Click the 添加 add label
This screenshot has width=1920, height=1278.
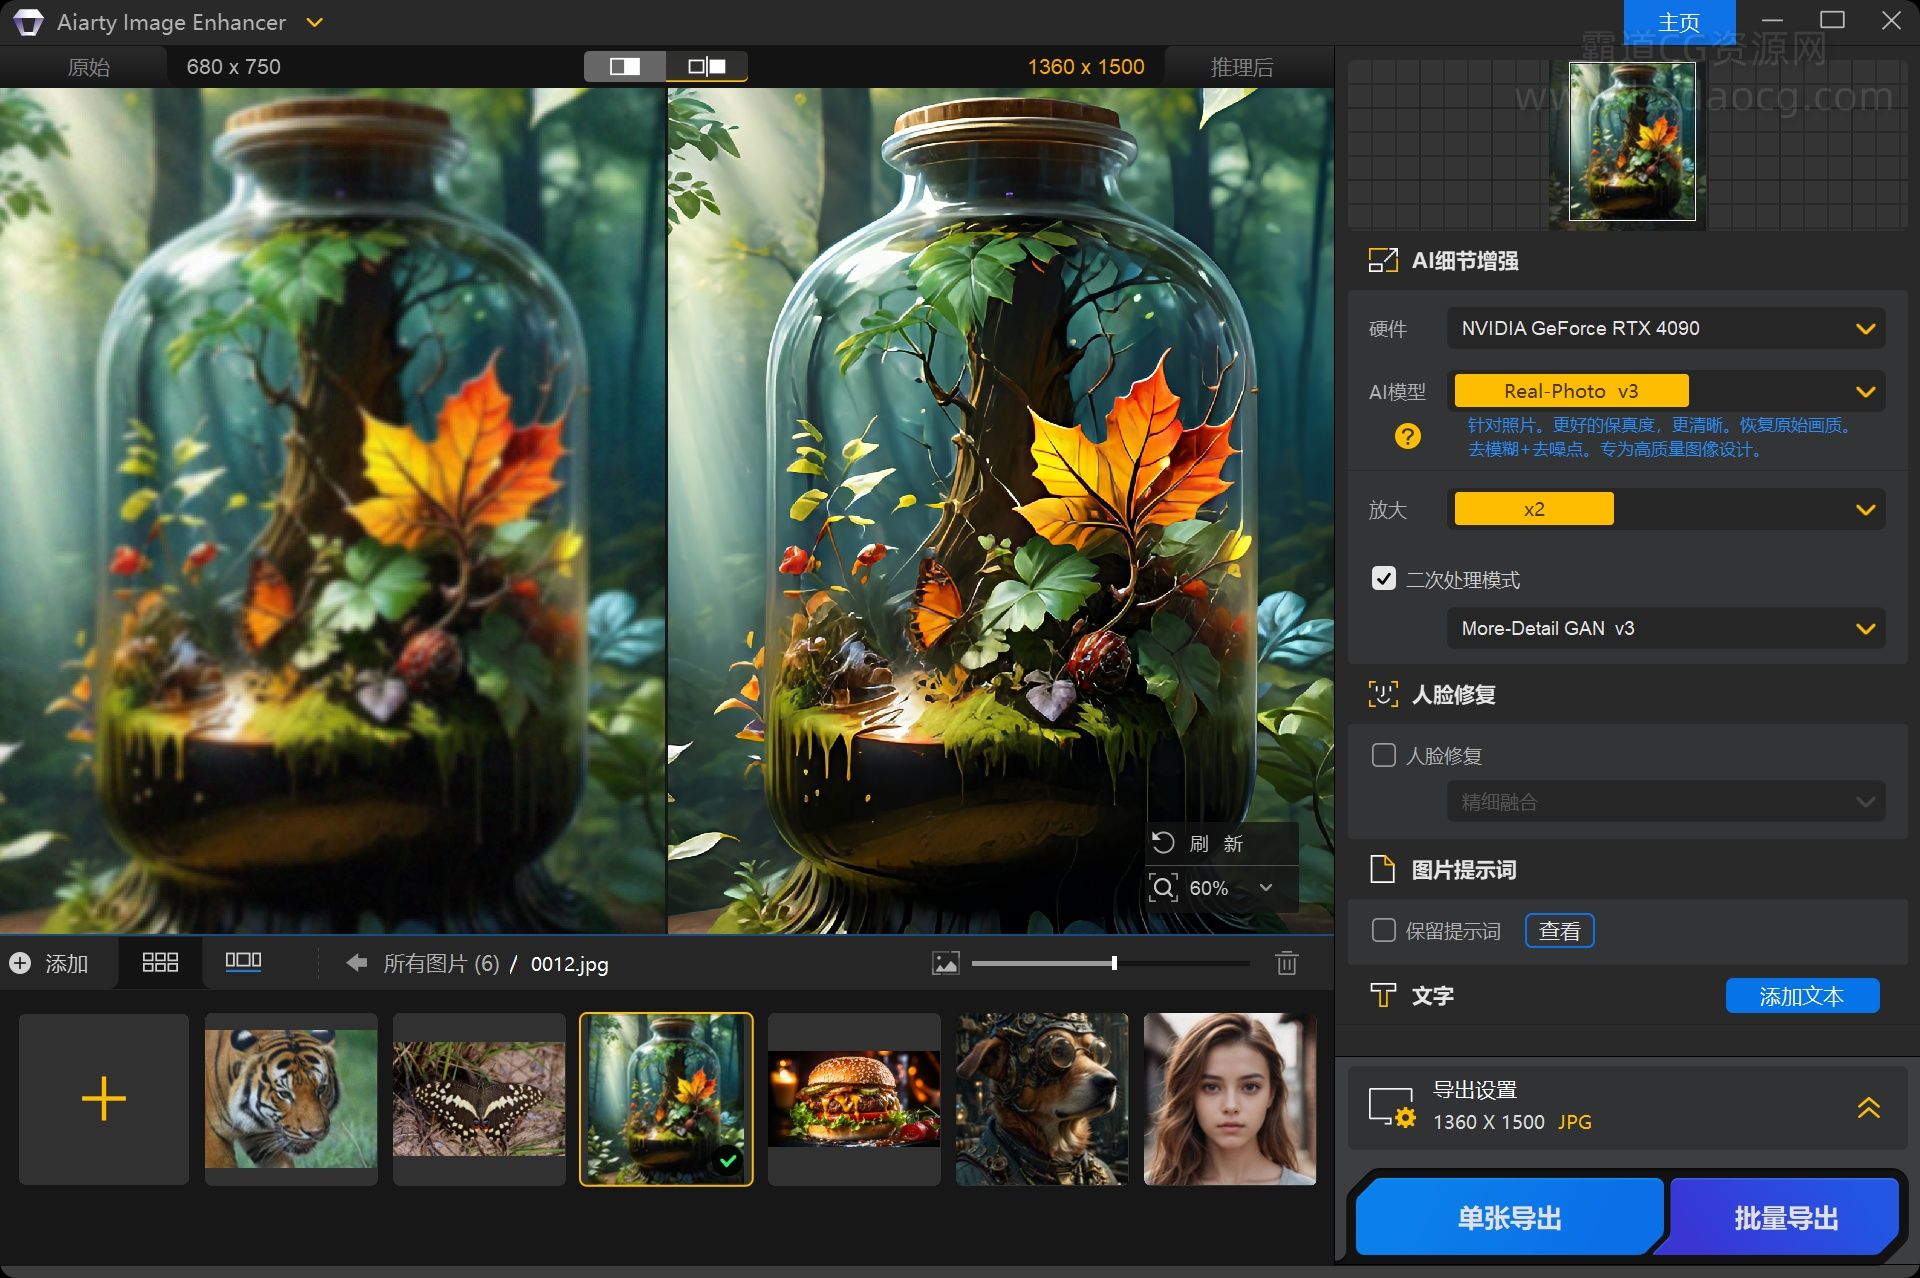coord(67,963)
